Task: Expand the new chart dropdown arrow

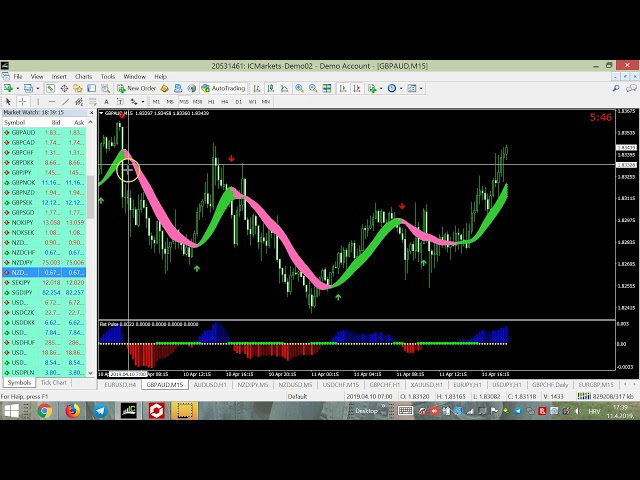Action: [x=17, y=88]
